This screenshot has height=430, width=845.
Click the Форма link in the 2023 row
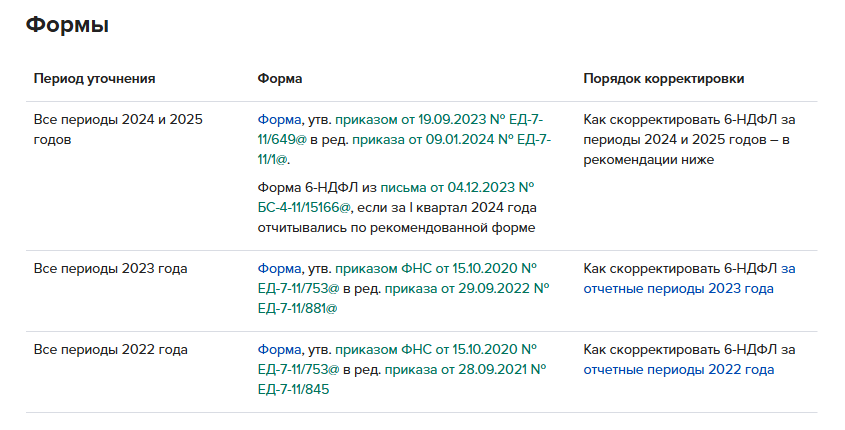click(x=278, y=268)
